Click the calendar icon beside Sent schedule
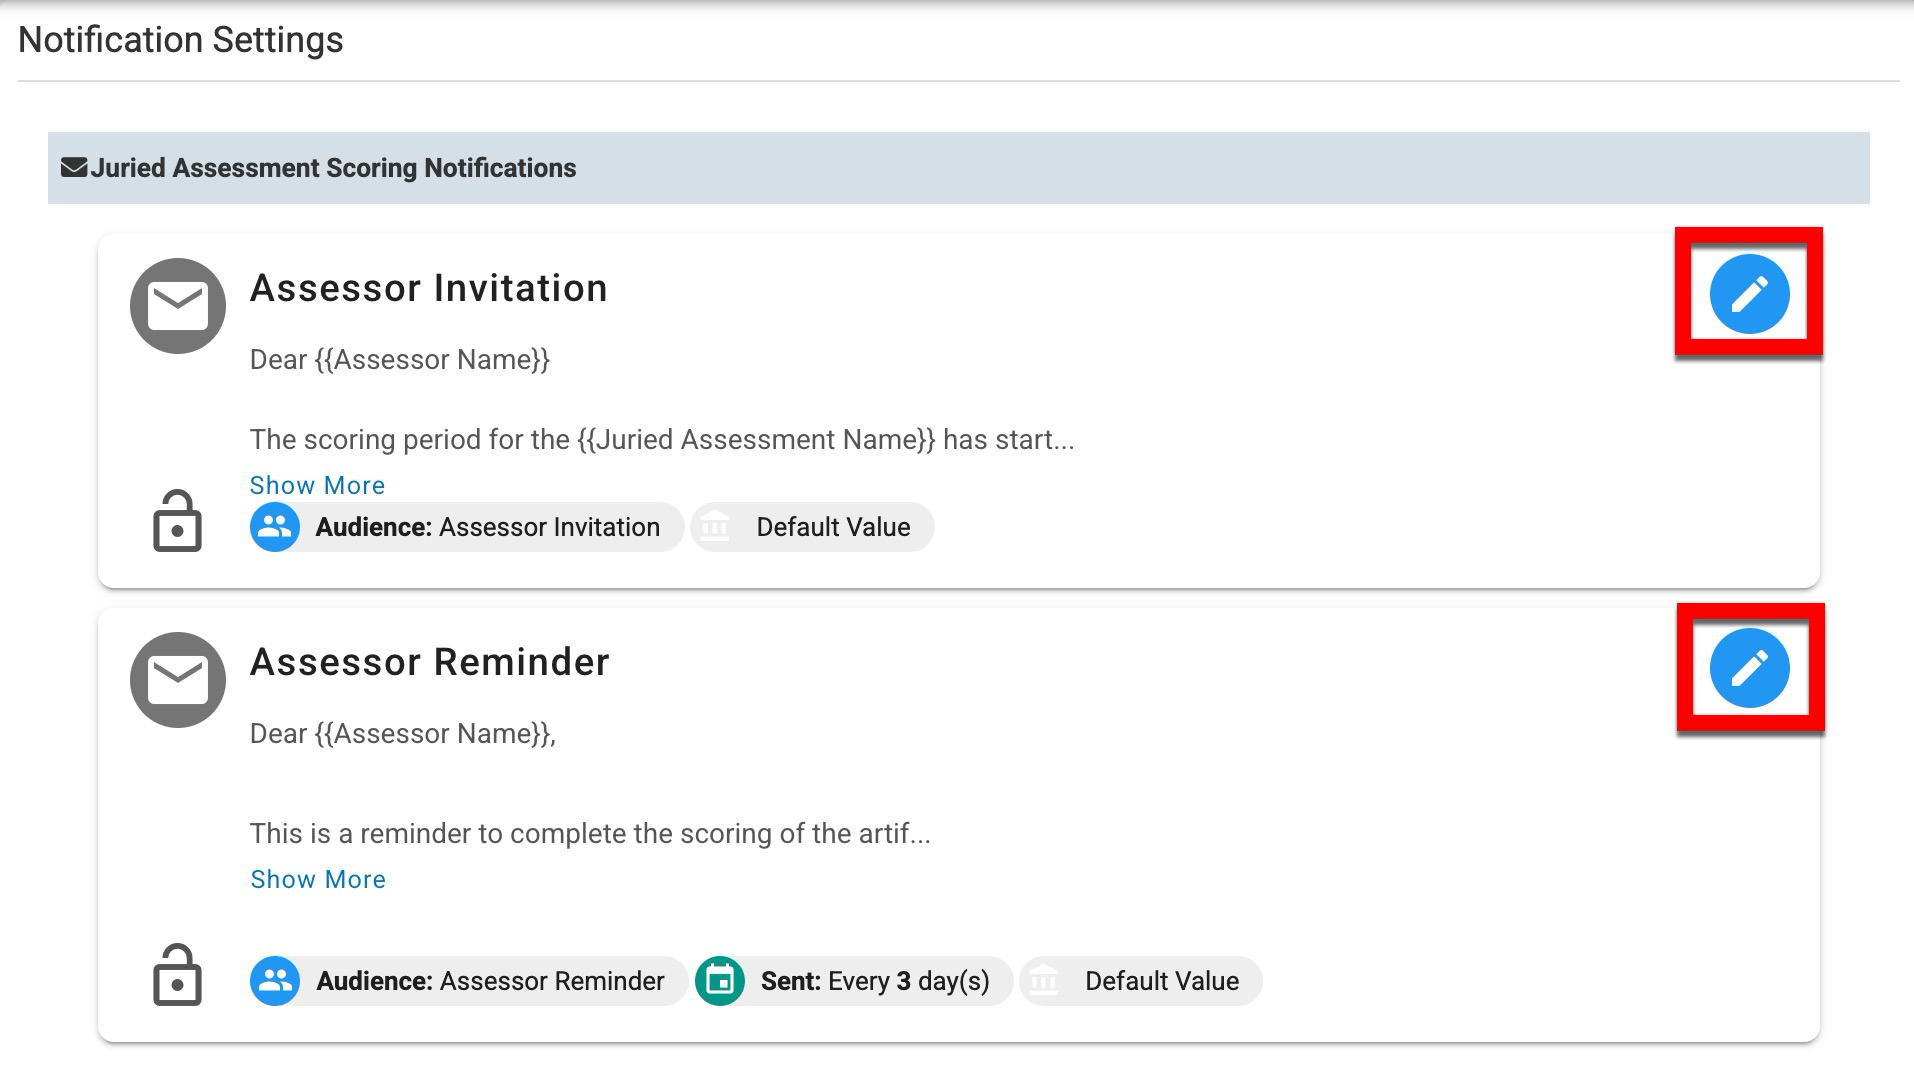Image resolution: width=1914 pixels, height=1068 pixels. tap(720, 981)
